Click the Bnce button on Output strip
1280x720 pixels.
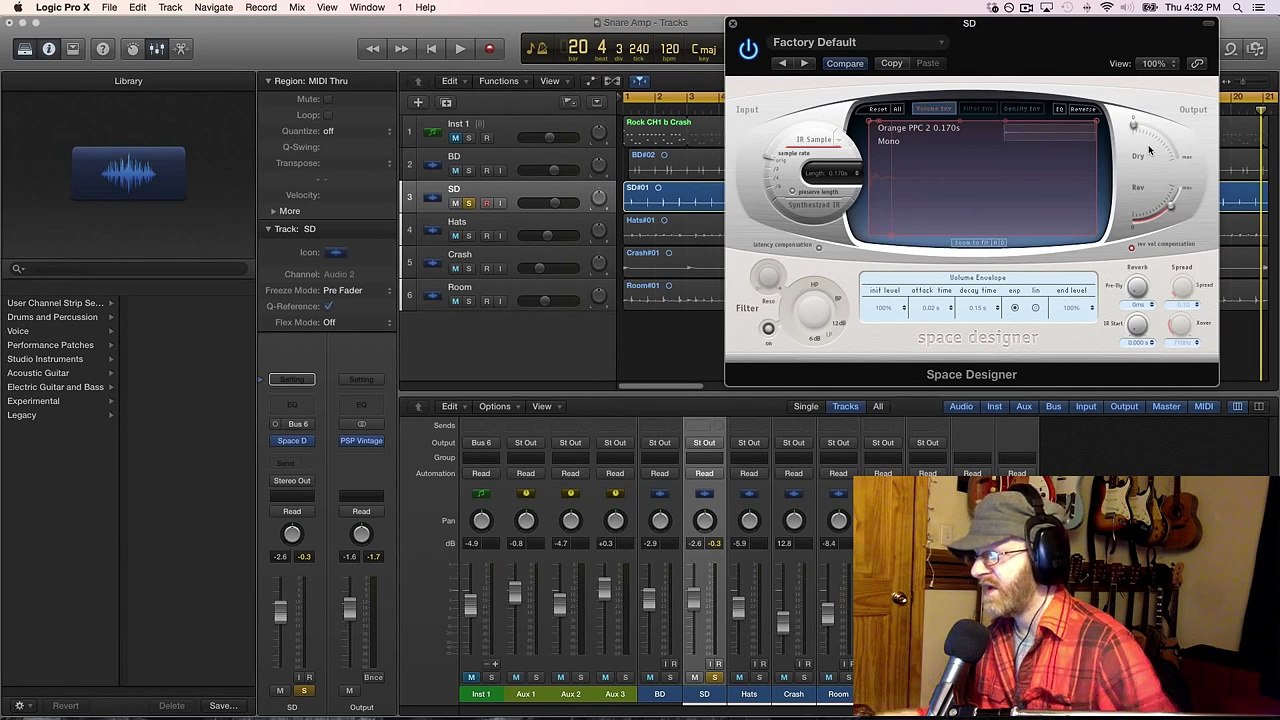click(x=373, y=678)
